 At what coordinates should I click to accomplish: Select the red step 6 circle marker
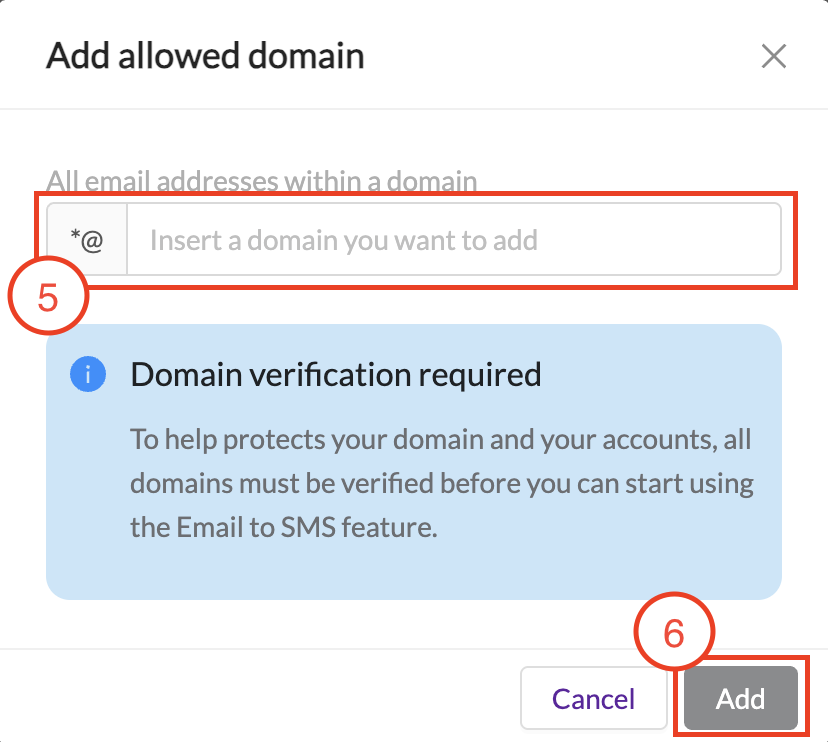click(x=674, y=632)
